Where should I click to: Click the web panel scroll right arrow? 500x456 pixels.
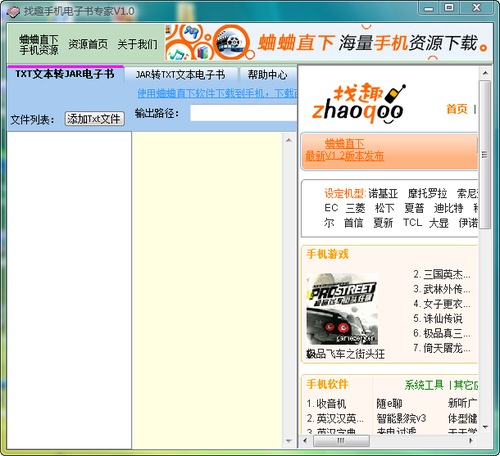(x=471, y=440)
